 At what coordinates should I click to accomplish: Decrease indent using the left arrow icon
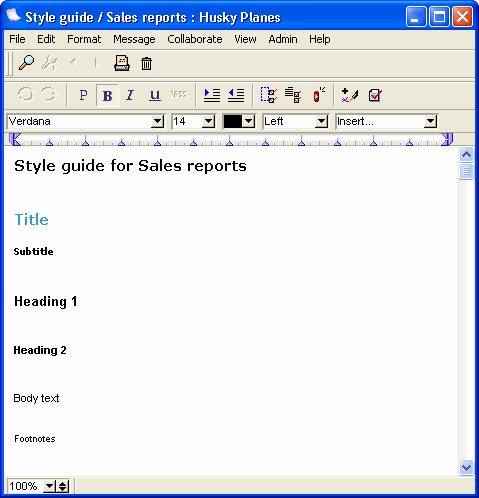pos(236,95)
